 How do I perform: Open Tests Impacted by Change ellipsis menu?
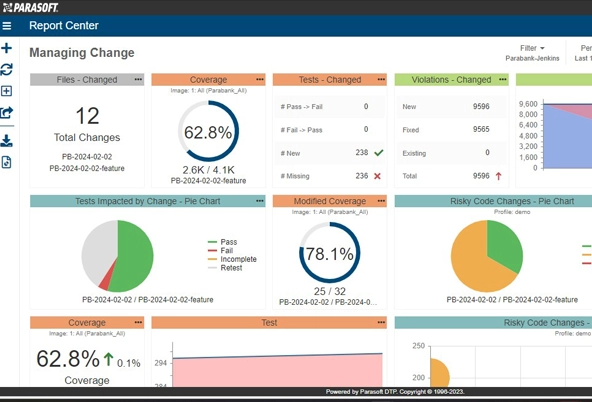tap(260, 201)
